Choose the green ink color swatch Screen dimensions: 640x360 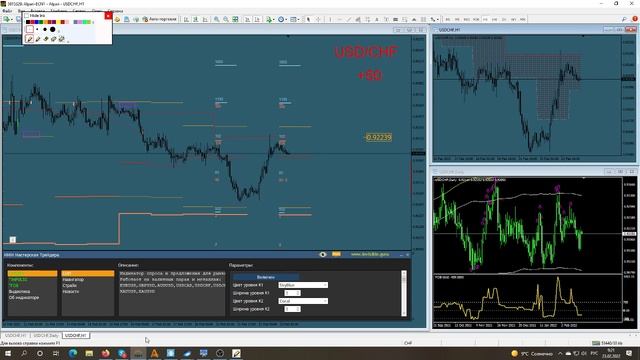point(41,22)
